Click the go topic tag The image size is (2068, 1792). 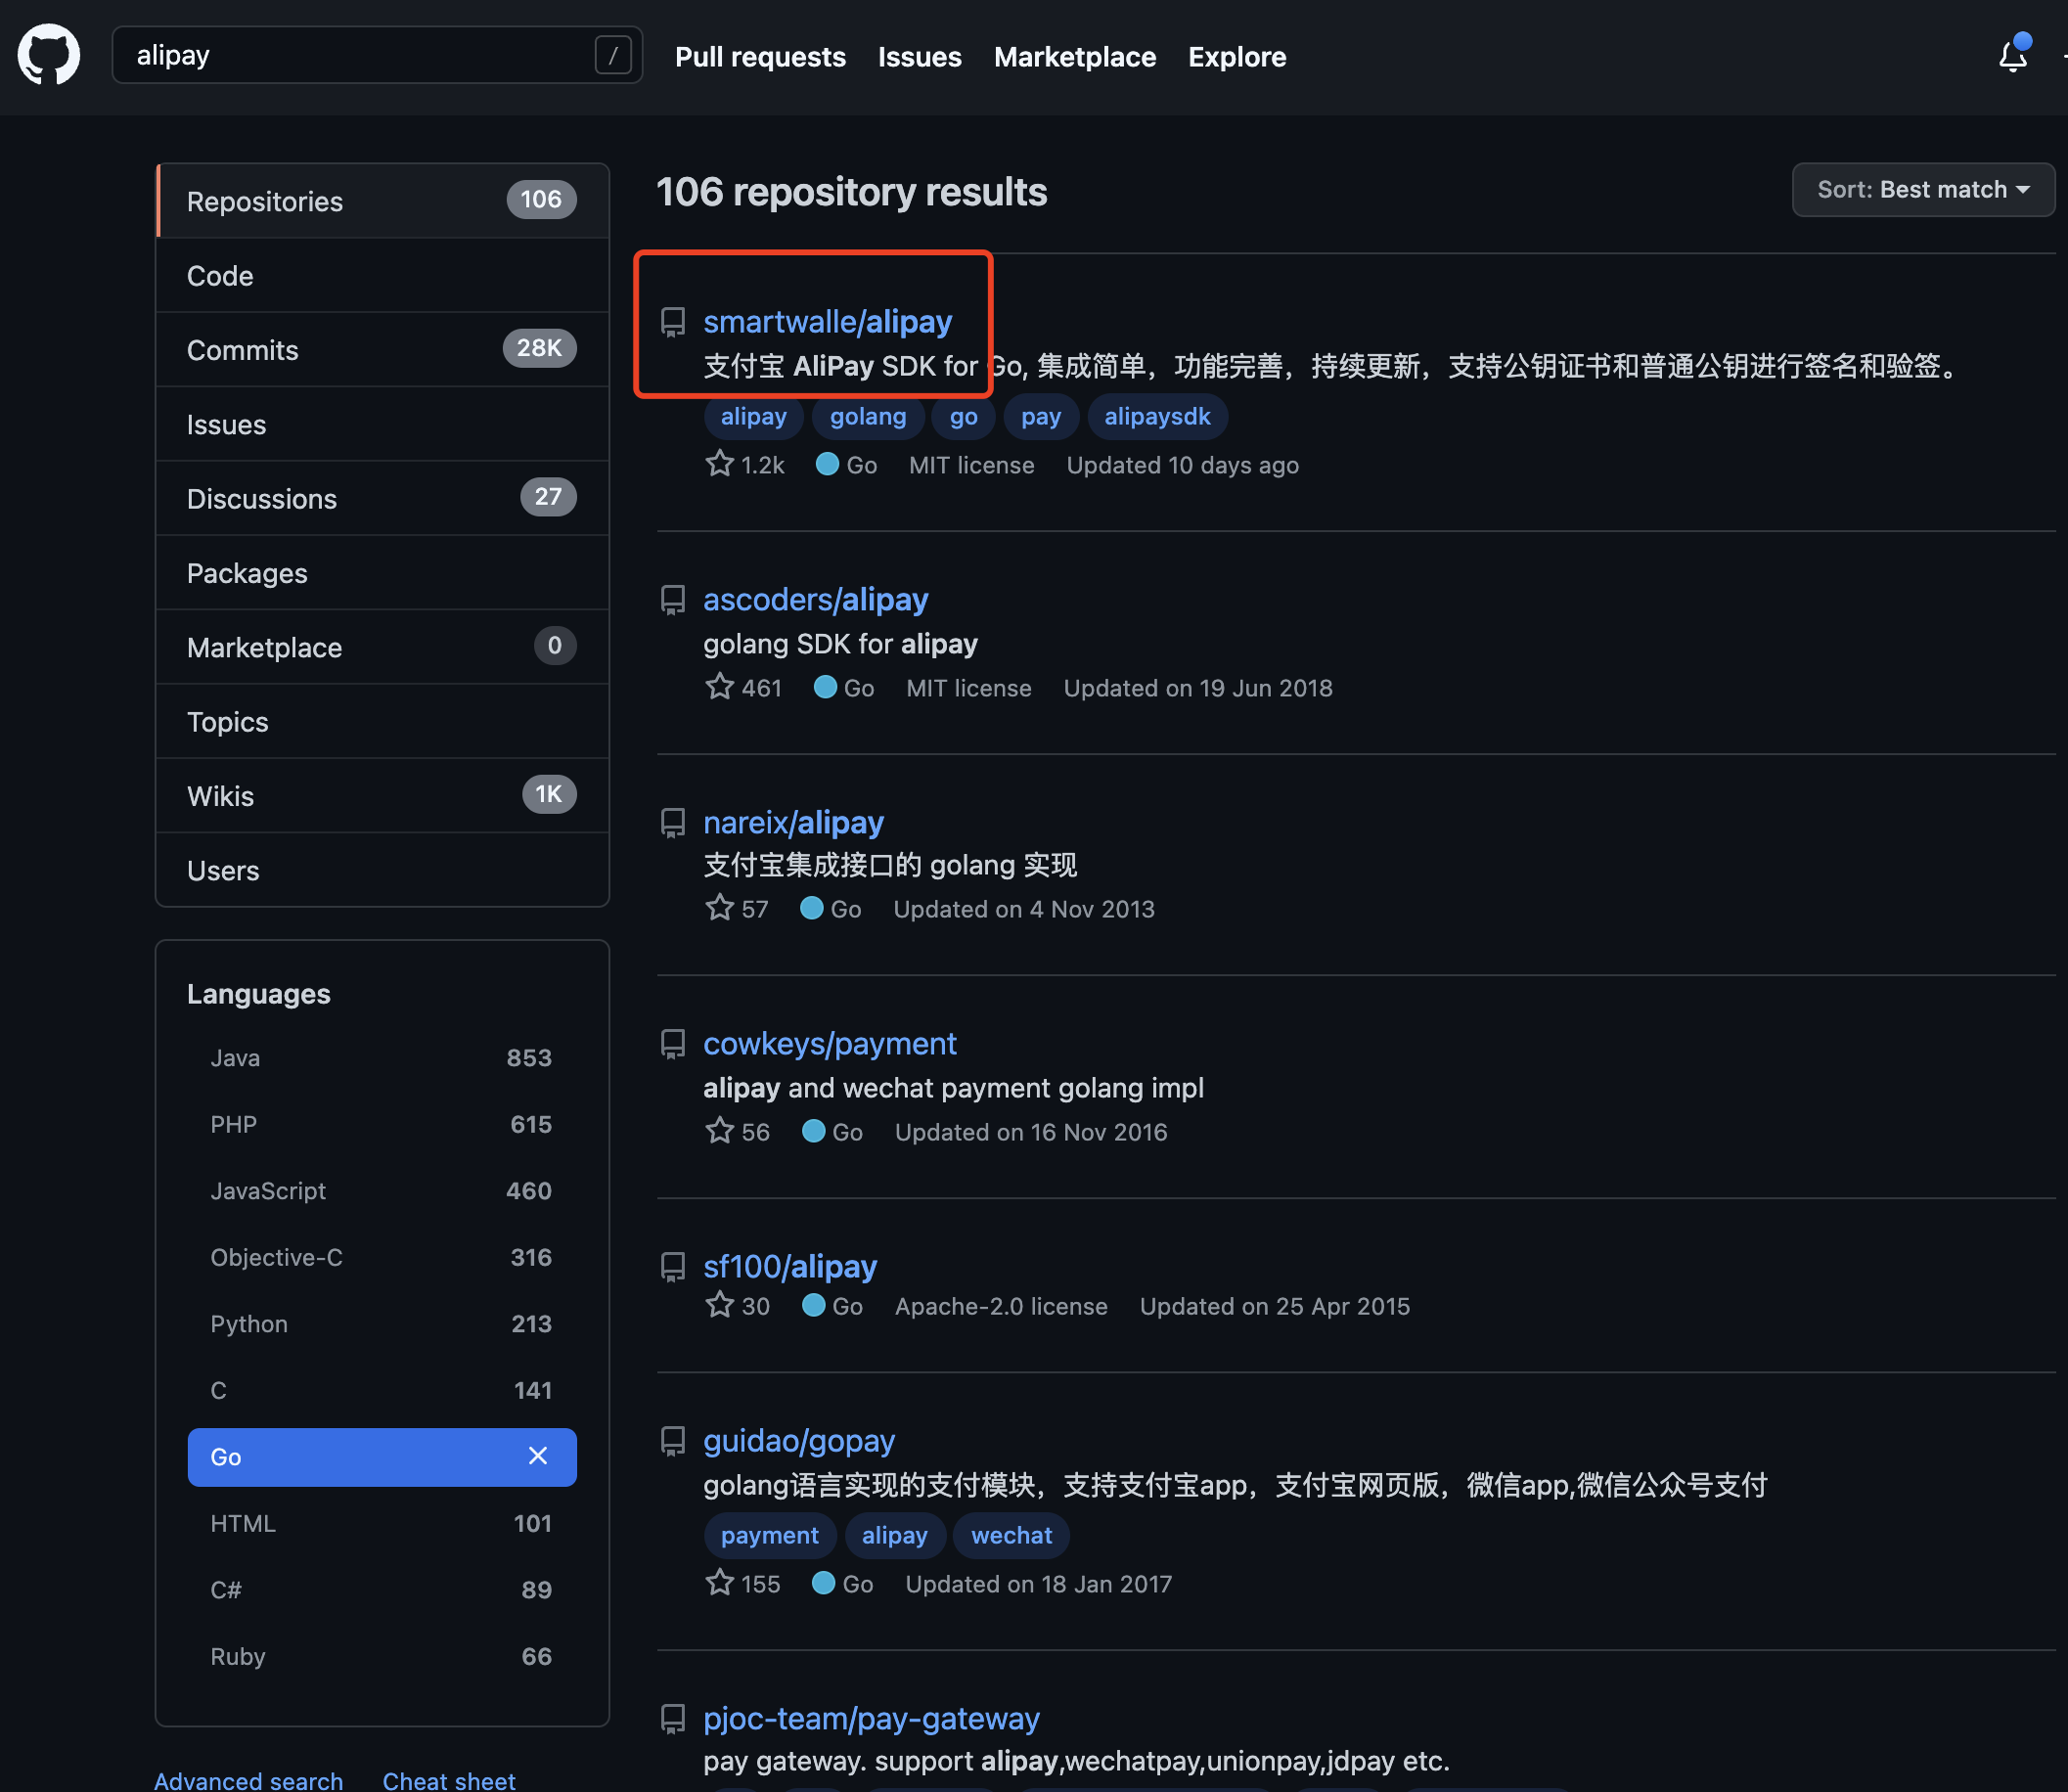tap(963, 417)
